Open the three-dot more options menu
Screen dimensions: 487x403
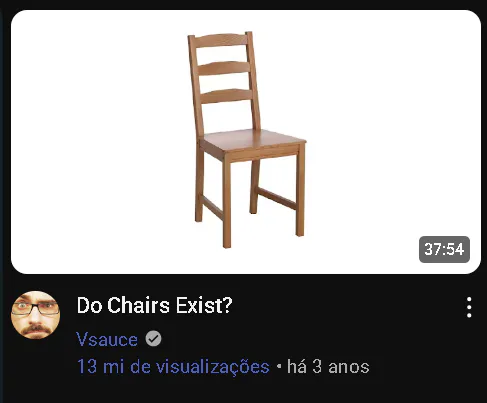coord(469,307)
